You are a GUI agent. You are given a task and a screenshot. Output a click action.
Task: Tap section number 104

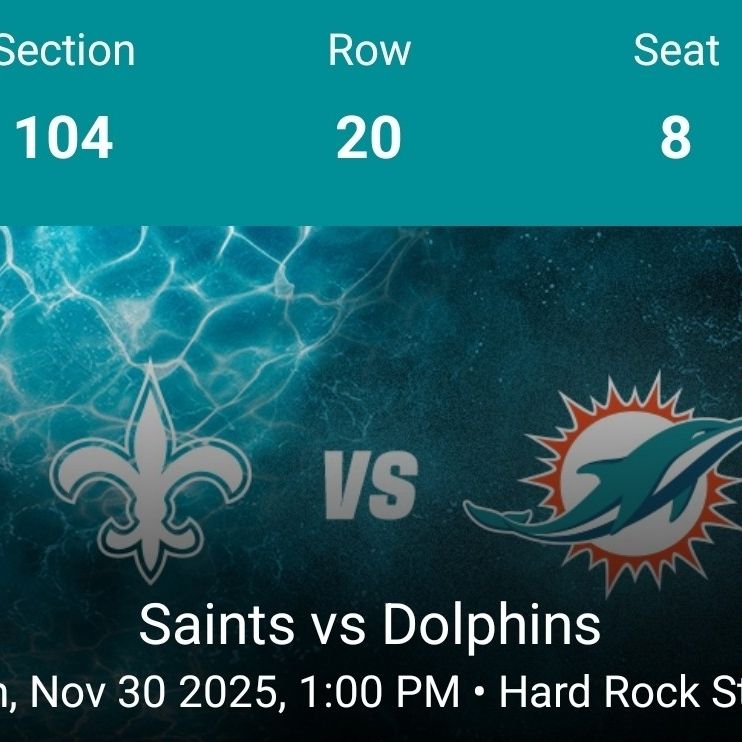[x=64, y=138]
